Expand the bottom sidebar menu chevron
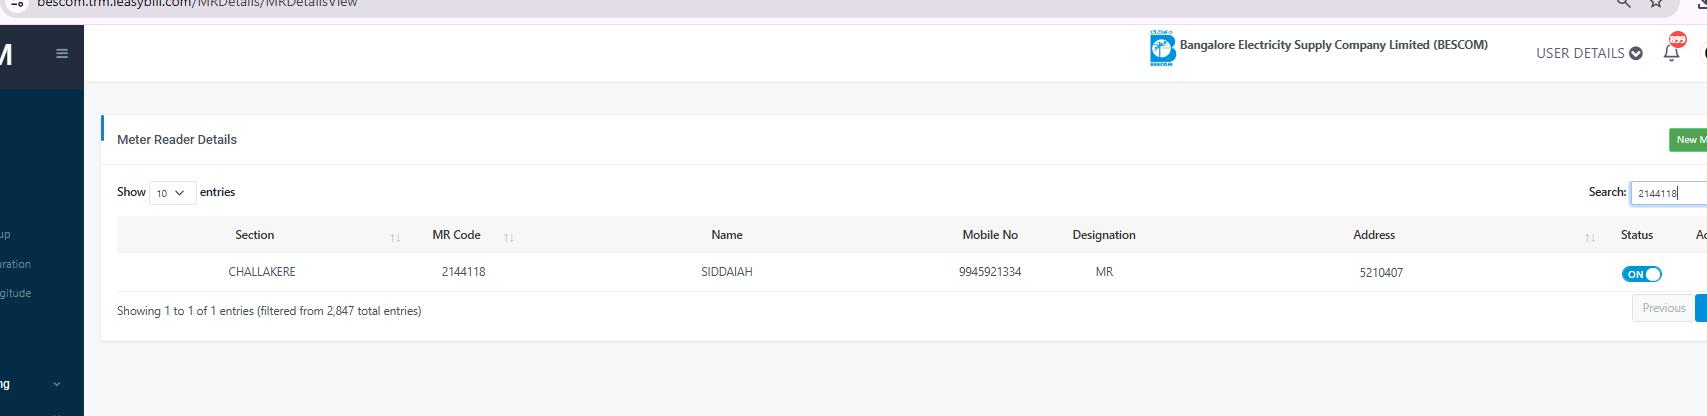The width and height of the screenshot is (1707, 416). tap(57, 384)
